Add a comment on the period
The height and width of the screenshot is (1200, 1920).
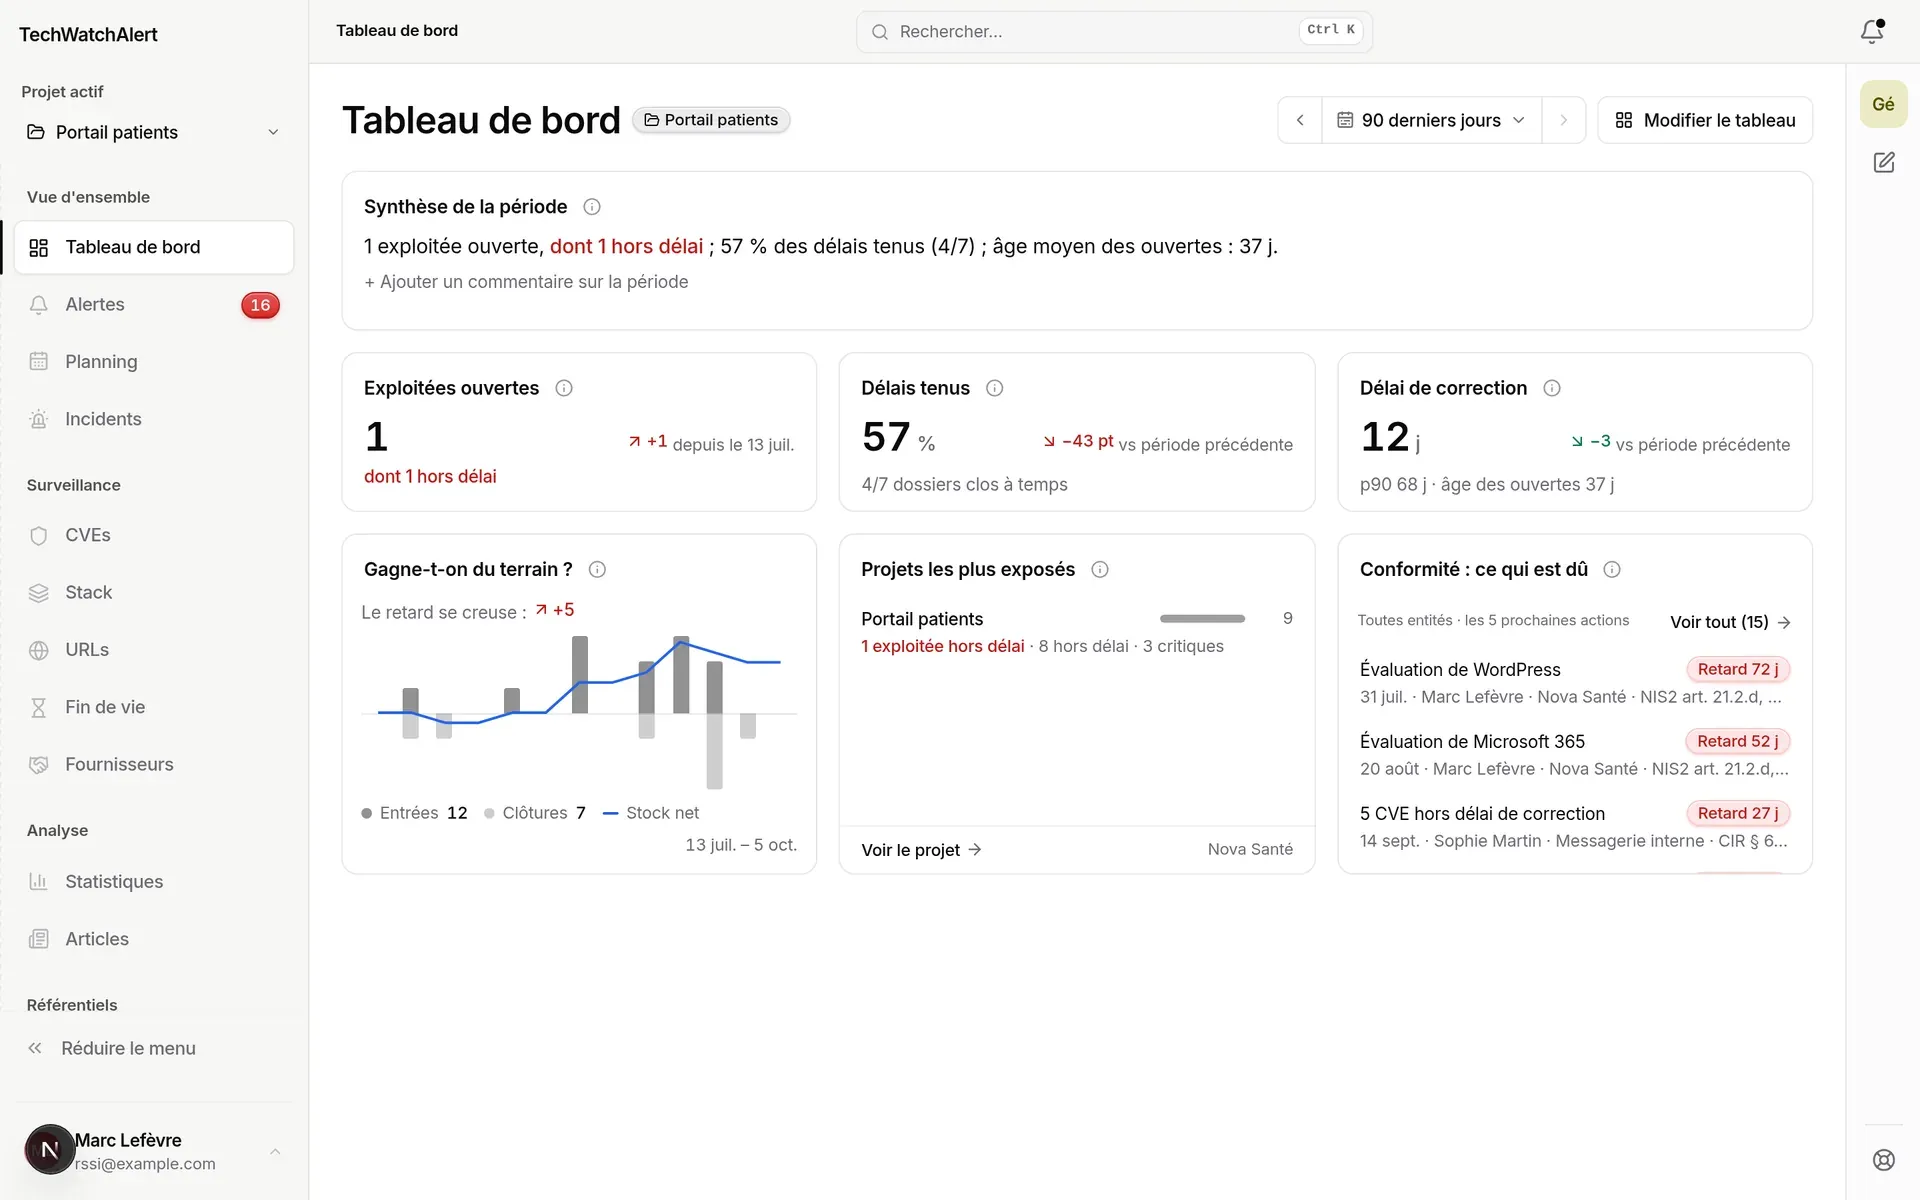526,282
